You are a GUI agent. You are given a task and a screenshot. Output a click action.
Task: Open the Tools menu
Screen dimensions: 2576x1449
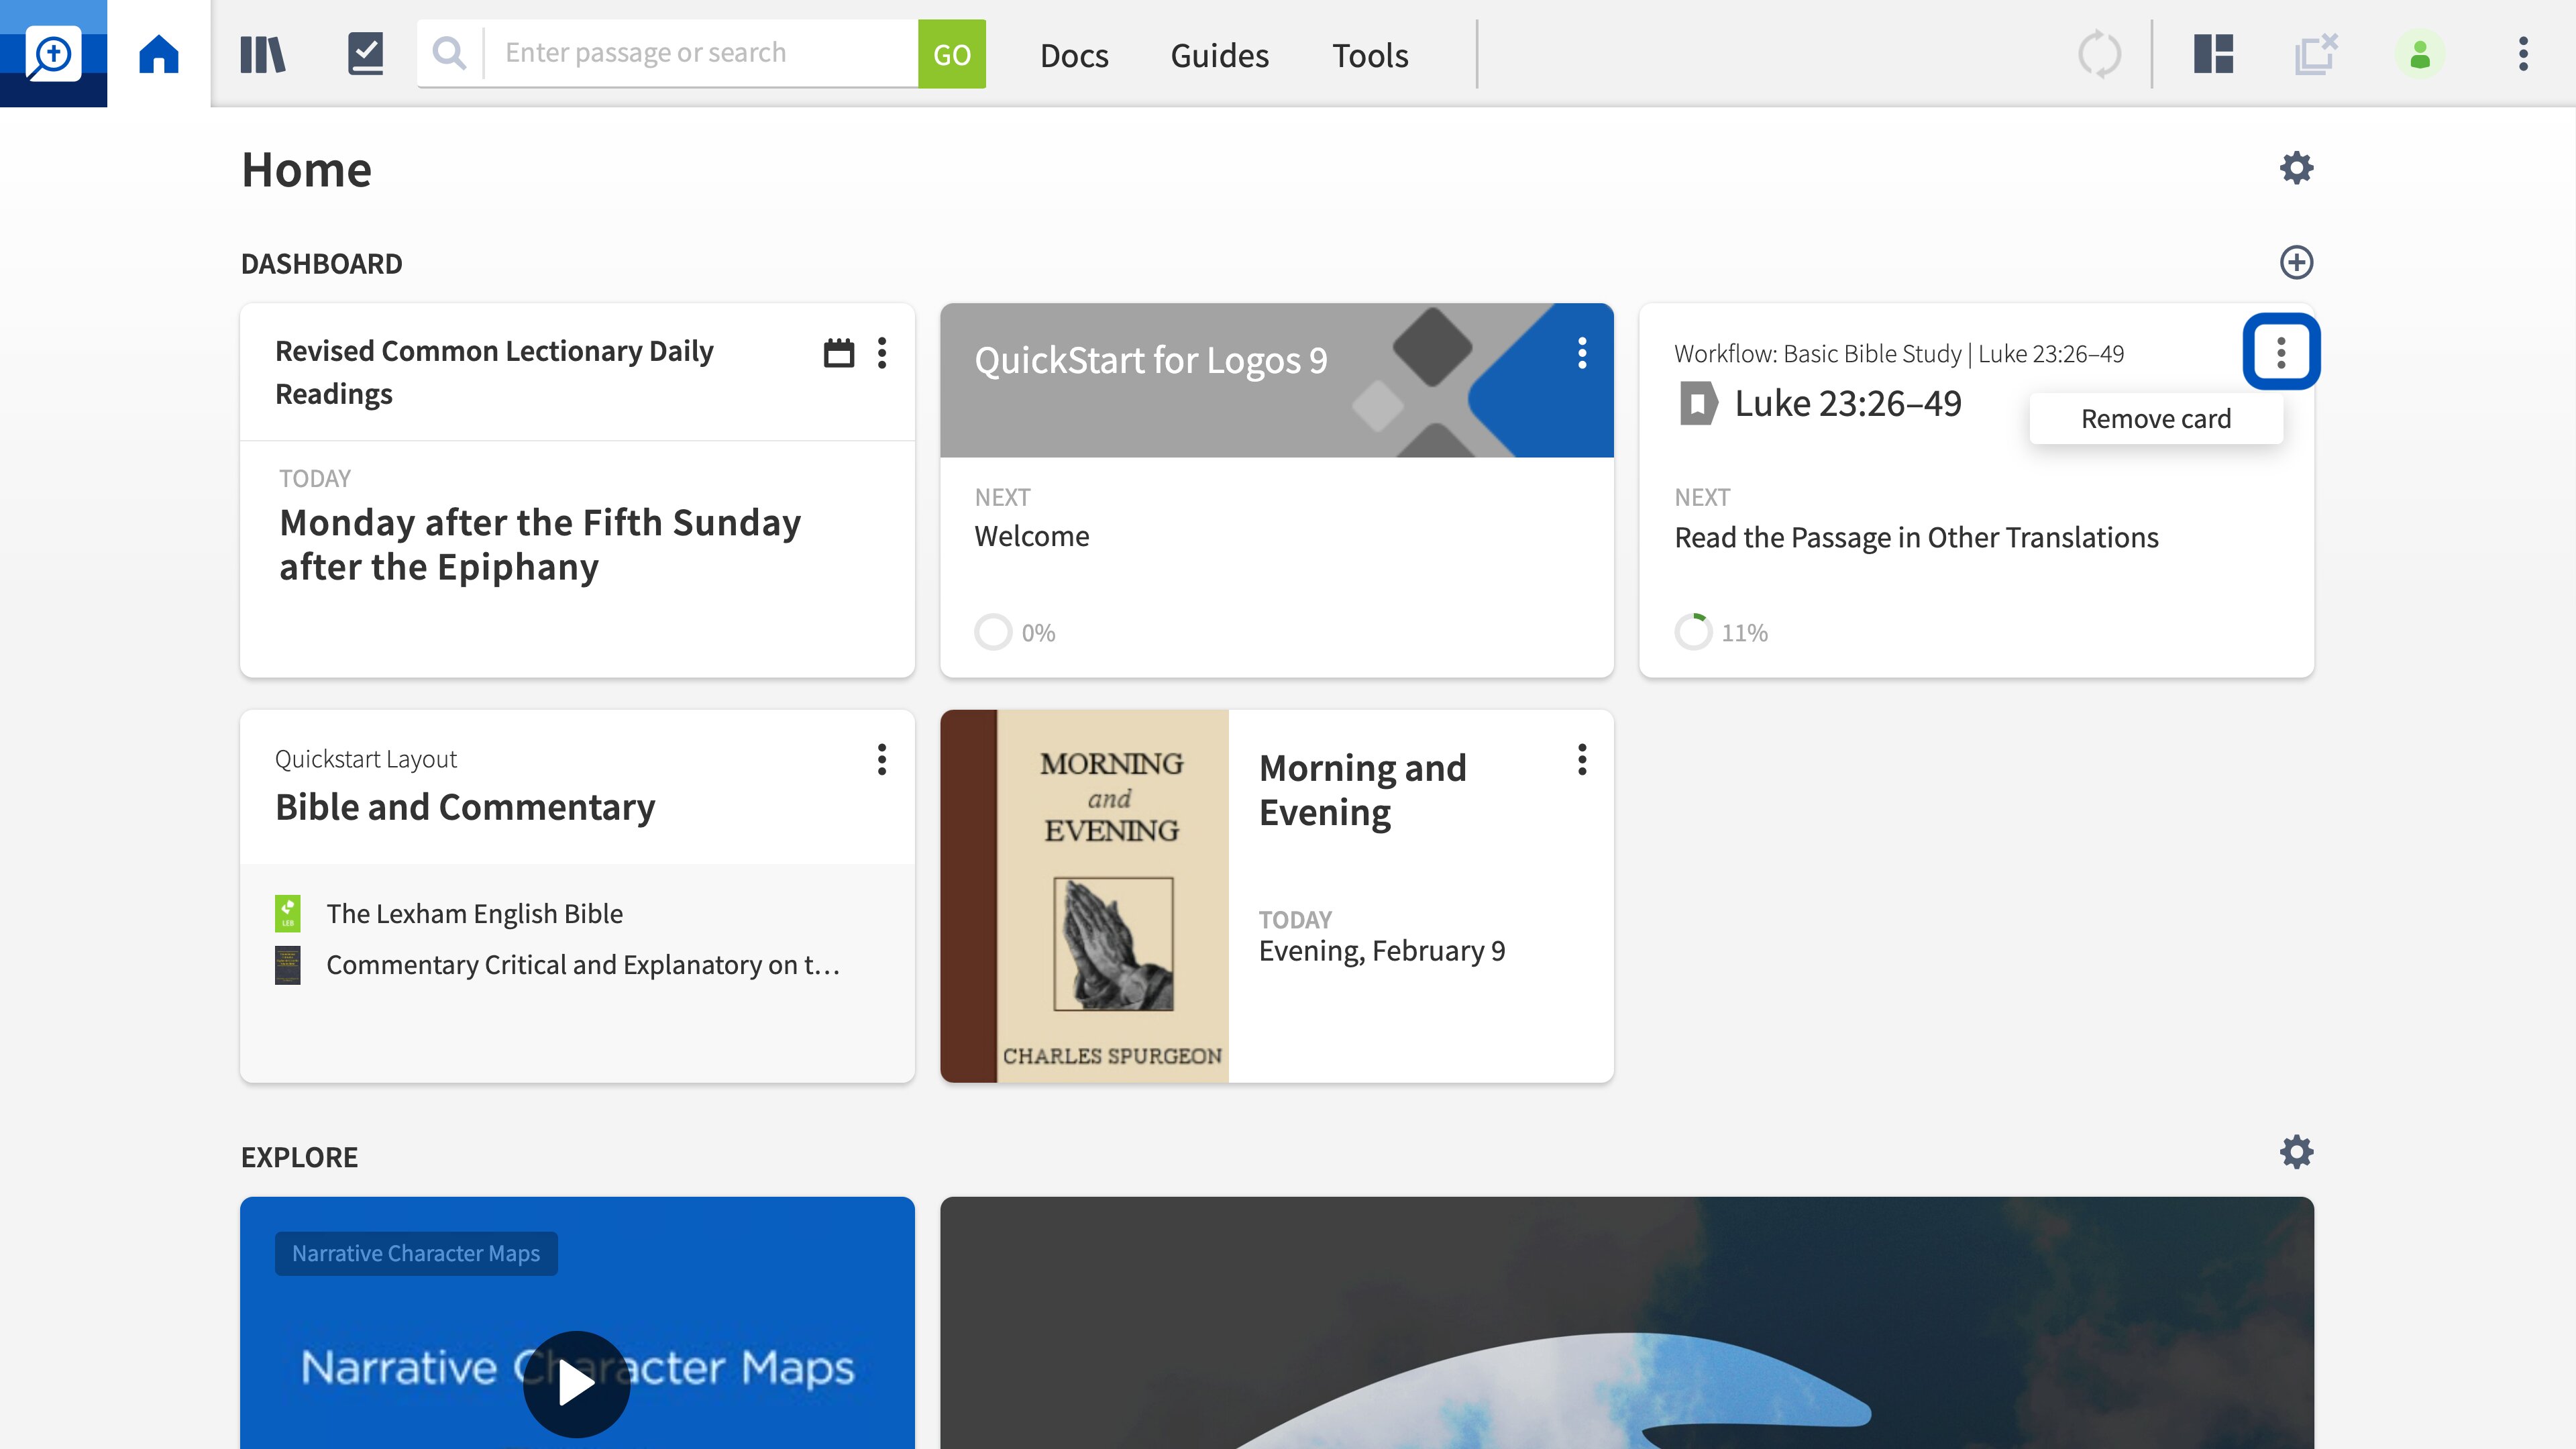[1370, 55]
